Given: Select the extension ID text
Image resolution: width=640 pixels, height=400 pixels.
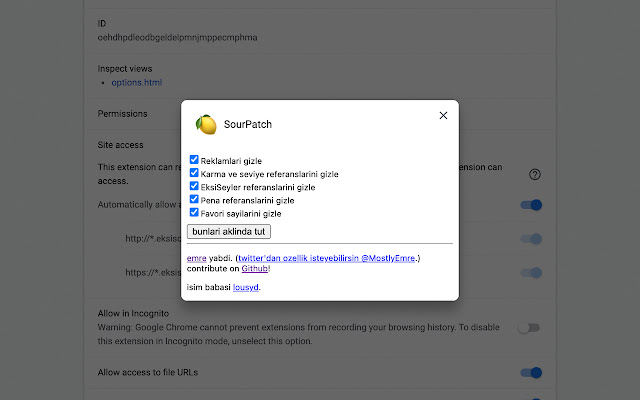Looking at the screenshot, I should [x=178, y=38].
